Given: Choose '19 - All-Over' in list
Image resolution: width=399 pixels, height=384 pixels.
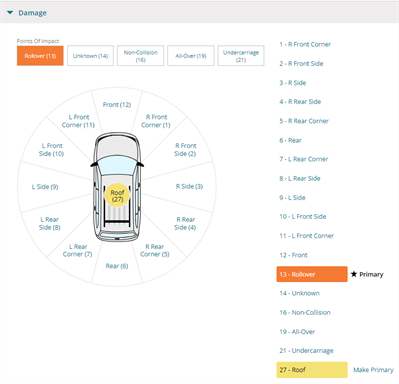Looking at the screenshot, I should [297, 332].
